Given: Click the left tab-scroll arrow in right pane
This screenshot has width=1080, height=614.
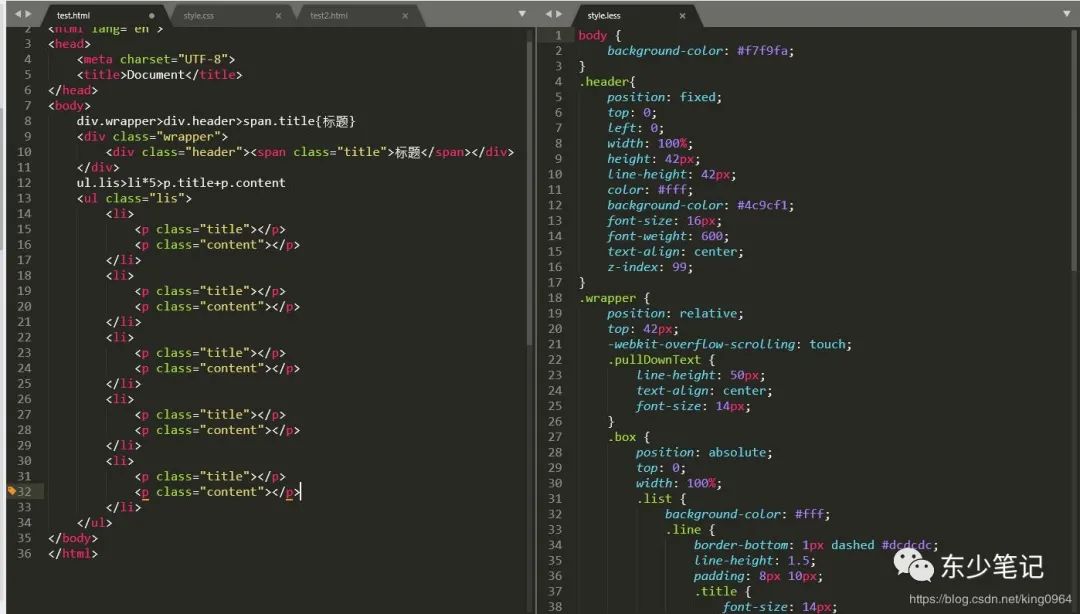Looking at the screenshot, I should 548,15.
